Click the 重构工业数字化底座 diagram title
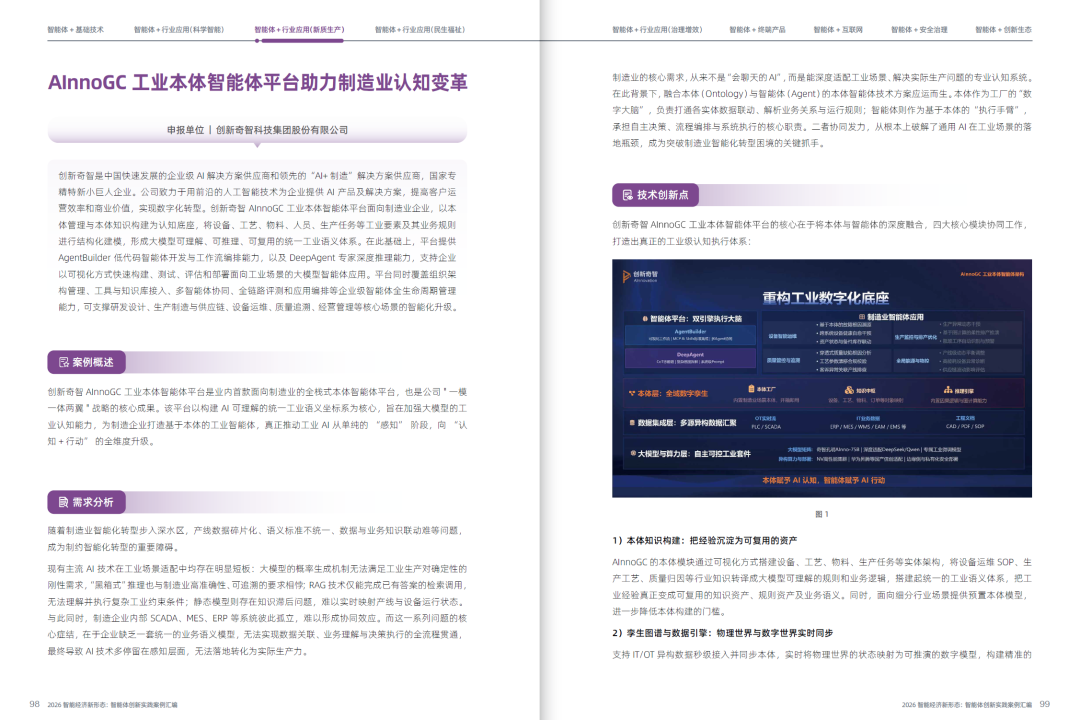This screenshot has width=1080, height=720. tap(825, 298)
